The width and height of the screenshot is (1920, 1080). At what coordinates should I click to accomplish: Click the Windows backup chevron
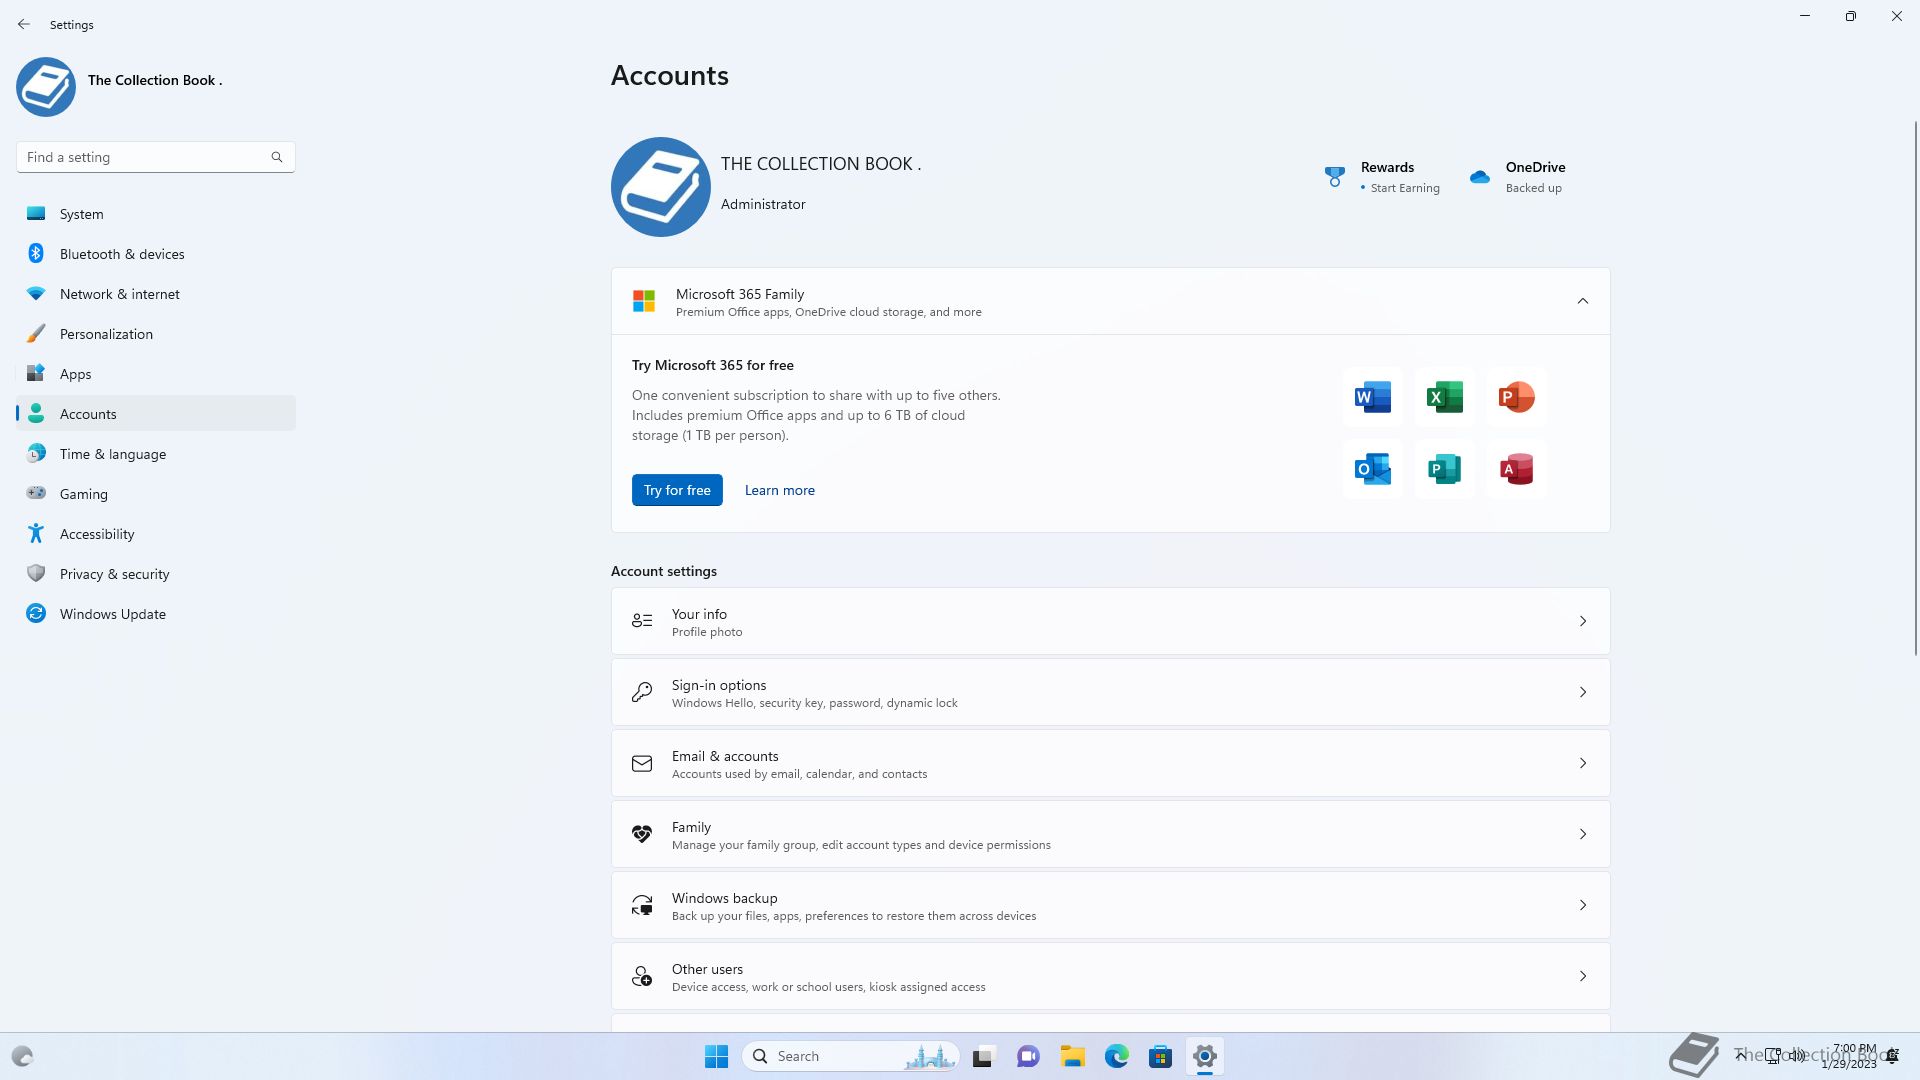[1583, 905]
